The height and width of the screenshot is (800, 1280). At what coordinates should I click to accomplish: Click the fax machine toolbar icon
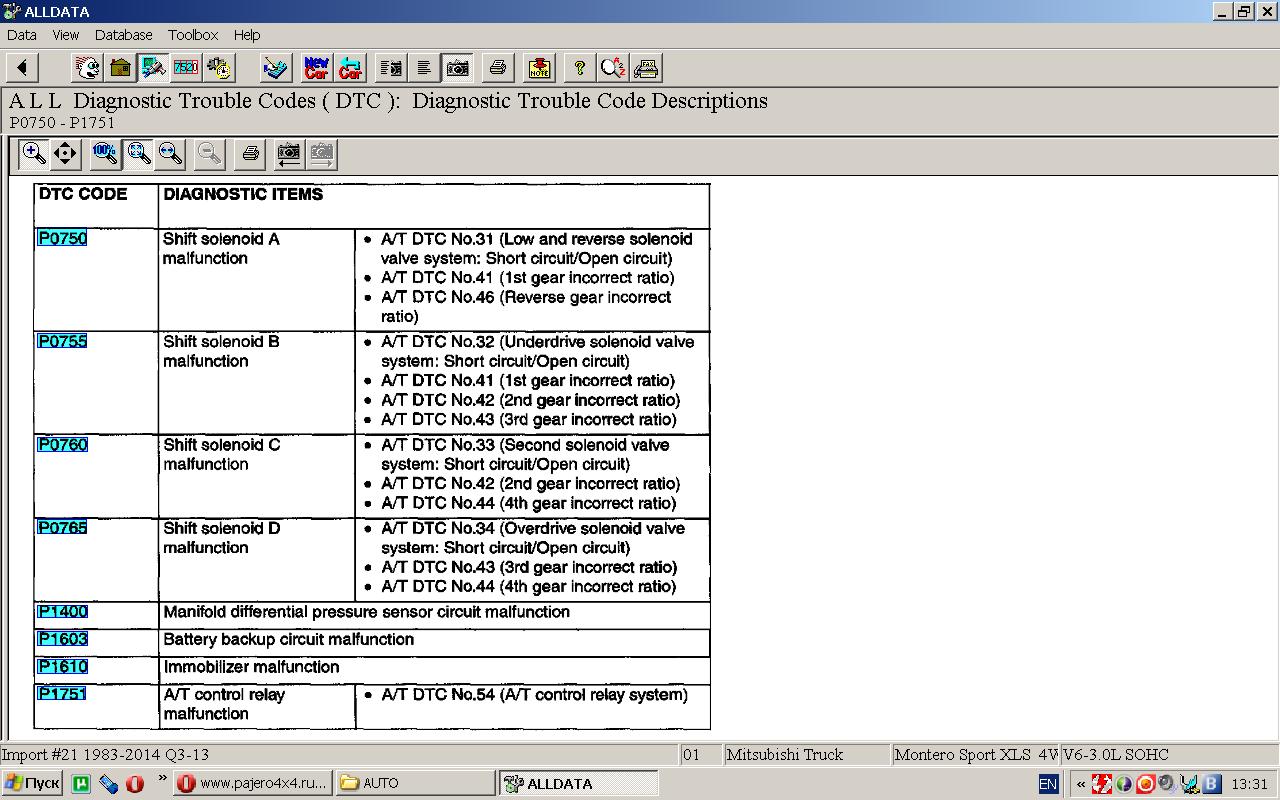646,68
